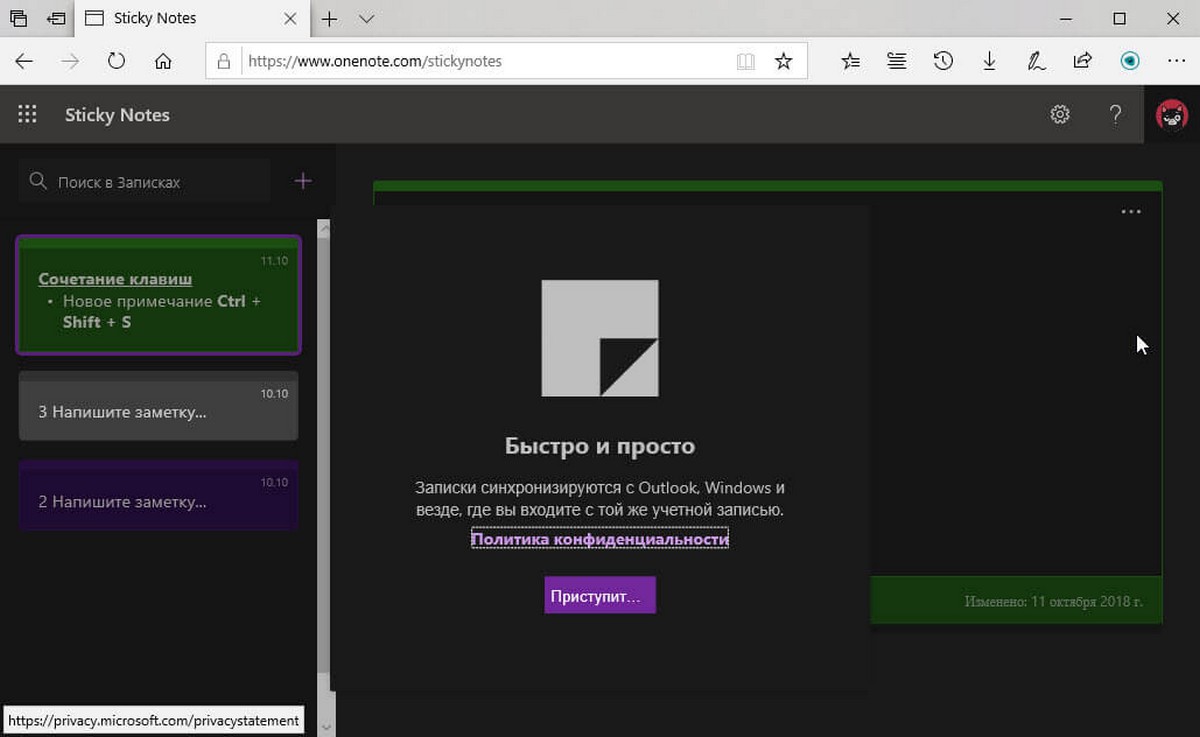Open the favorites hub
Viewport: 1200px width, 737px height.
[x=850, y=61]
